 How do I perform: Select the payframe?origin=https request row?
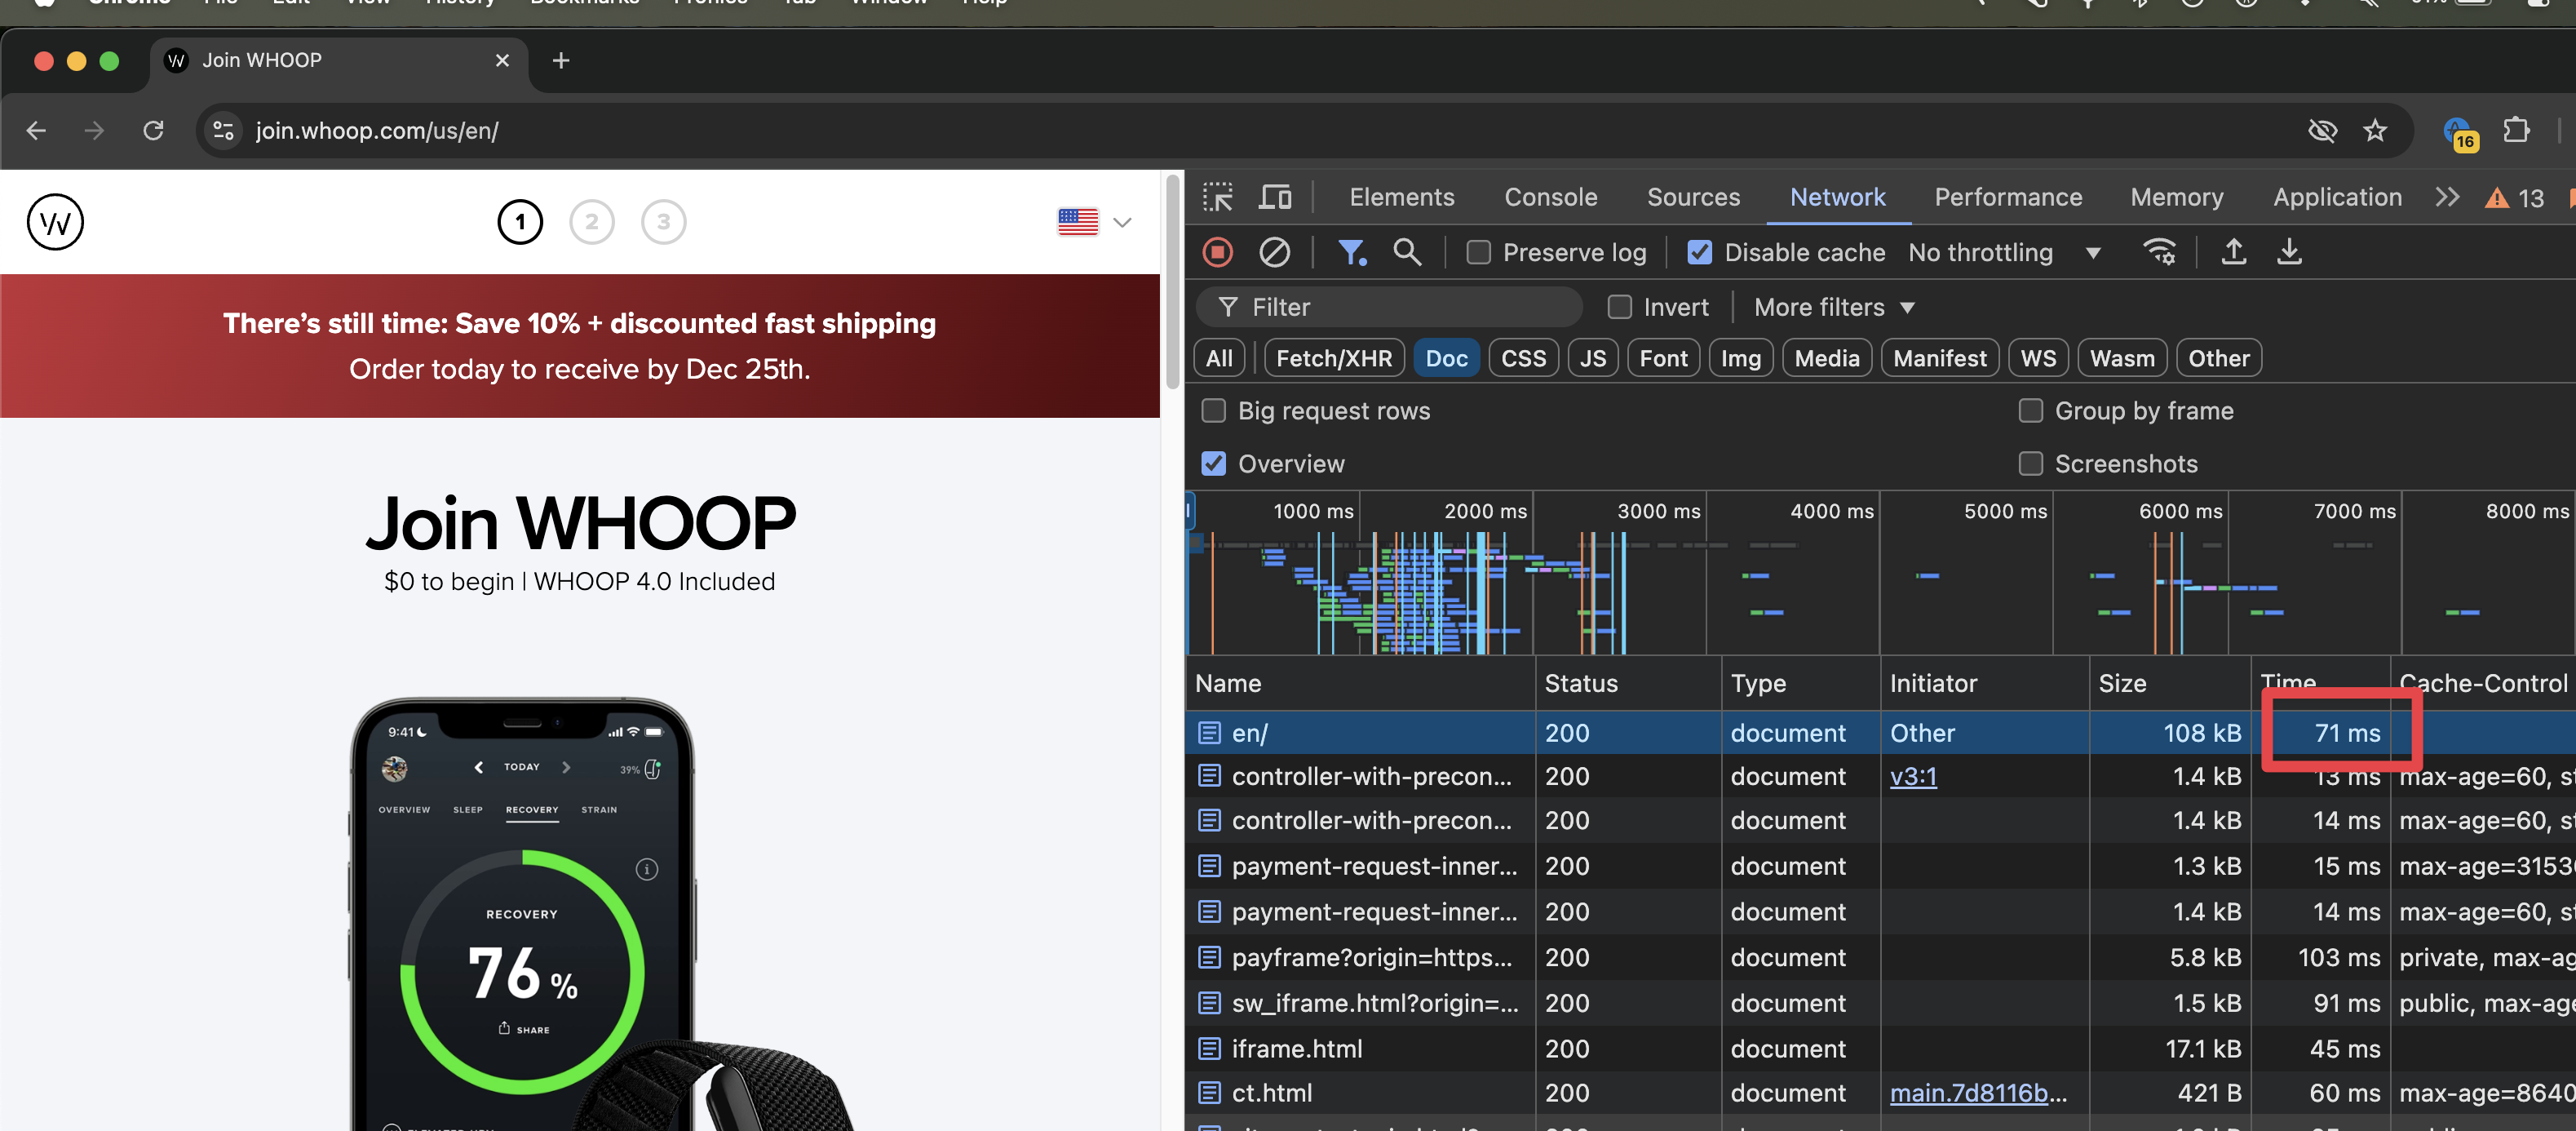pos(1880,957)
